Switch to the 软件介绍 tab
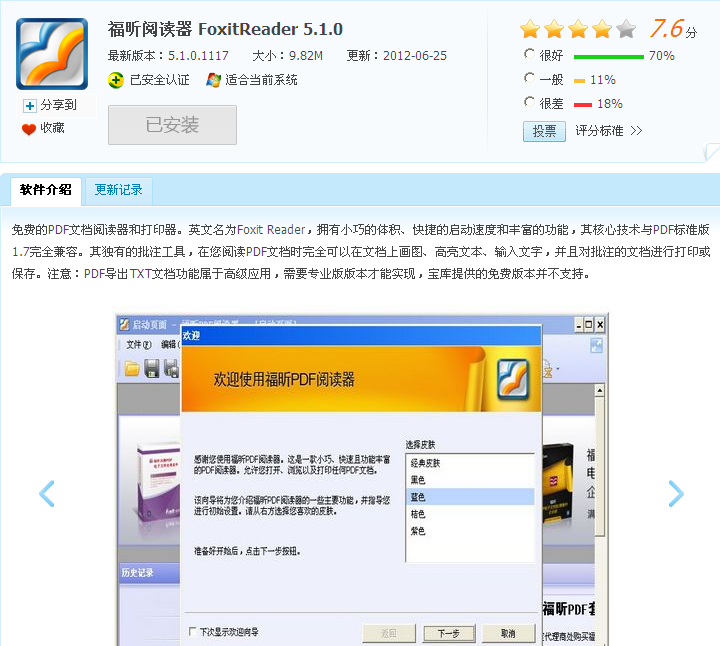 [x=46, y=189]
